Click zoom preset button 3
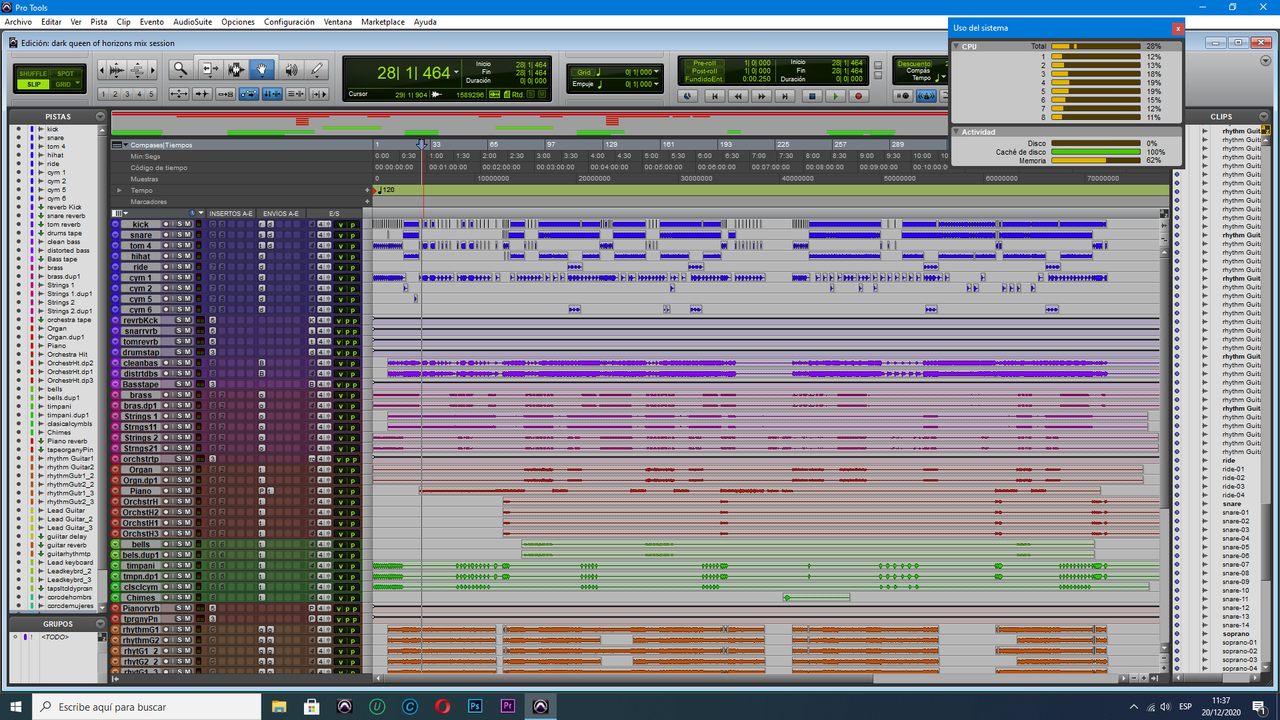This screenshot has height=720, width=1280. pyautogui.click(x=127, y=94)
